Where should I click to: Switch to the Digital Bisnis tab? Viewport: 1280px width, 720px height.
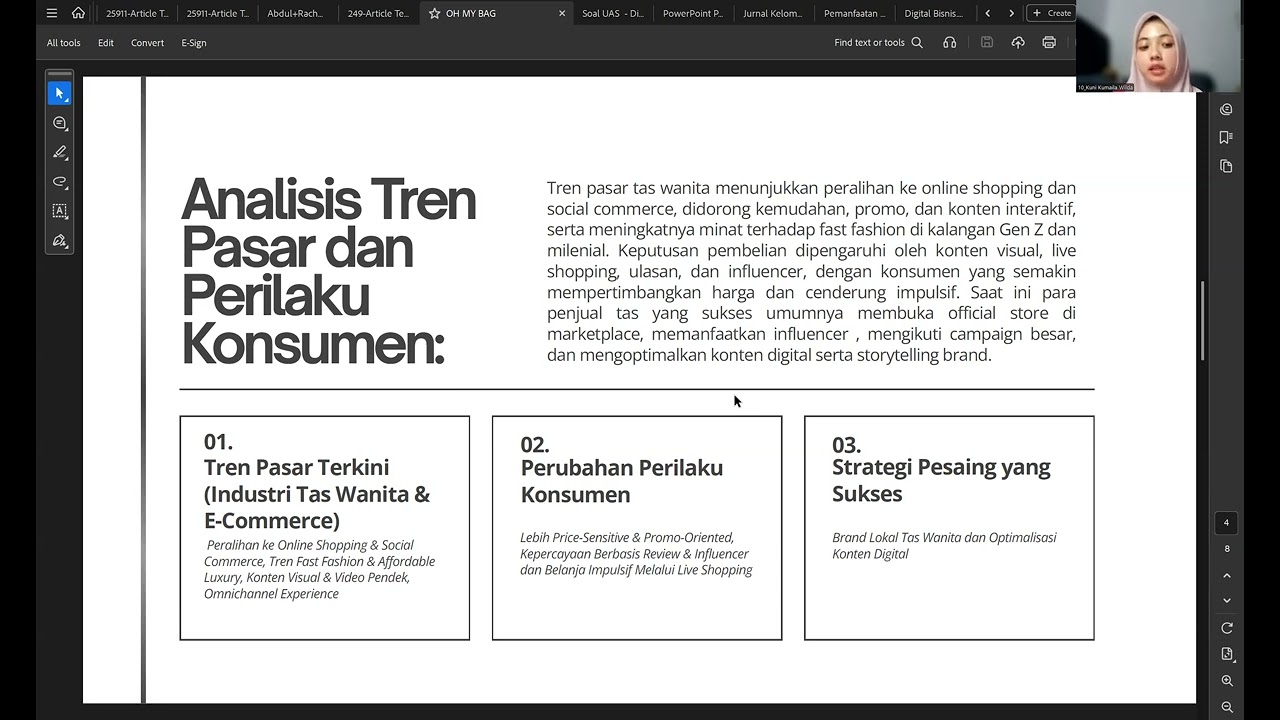tap(934, 13)
